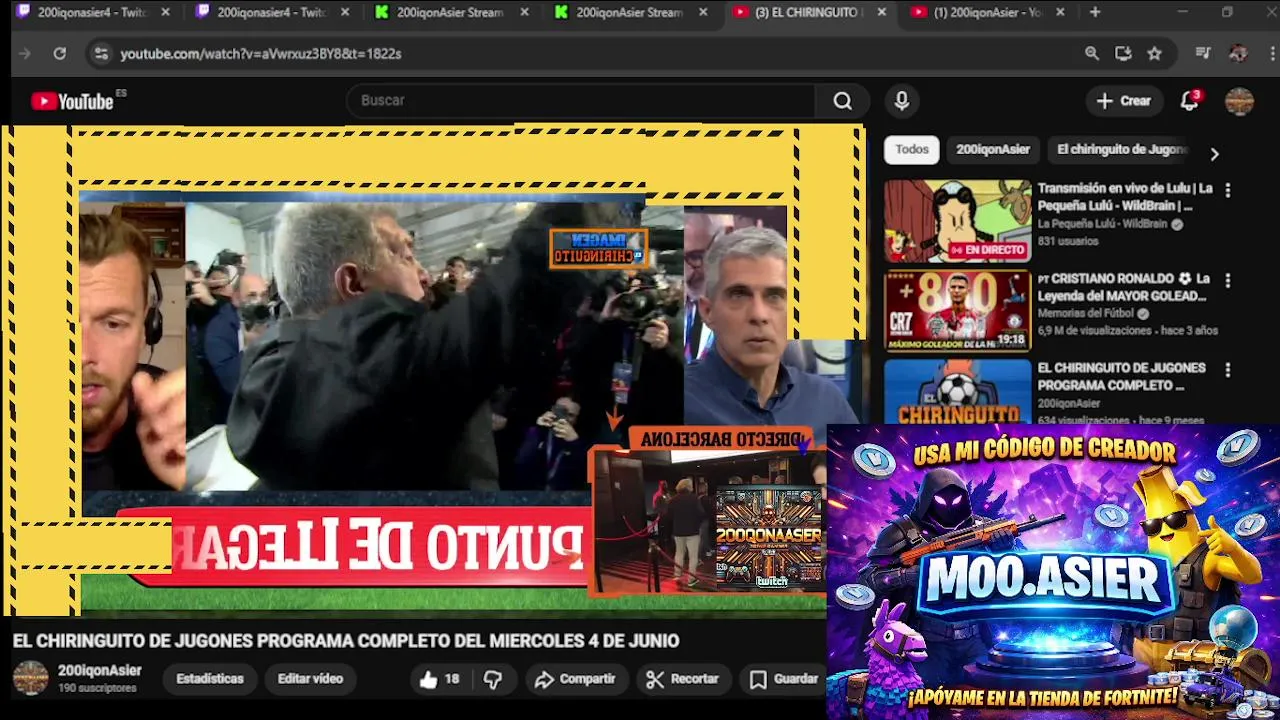Click the Recortar clip button
Image resolution: width=1280 pixels, height=720 pixels.
pos(683,679)
